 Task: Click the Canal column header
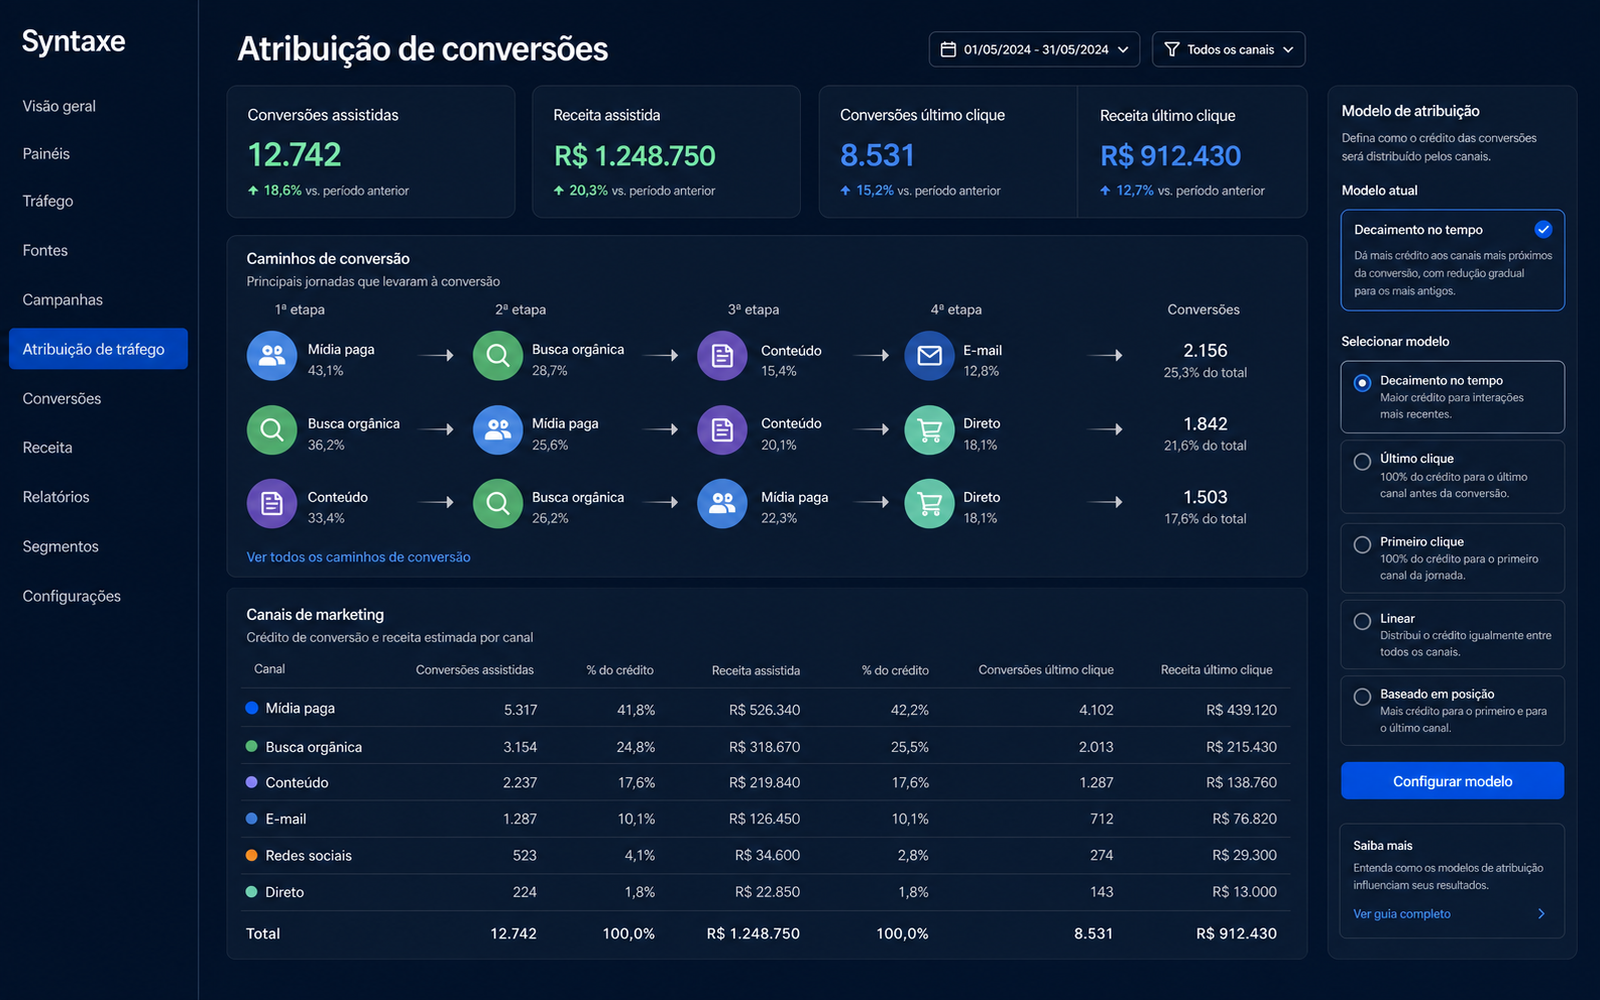tap(269, 669)
